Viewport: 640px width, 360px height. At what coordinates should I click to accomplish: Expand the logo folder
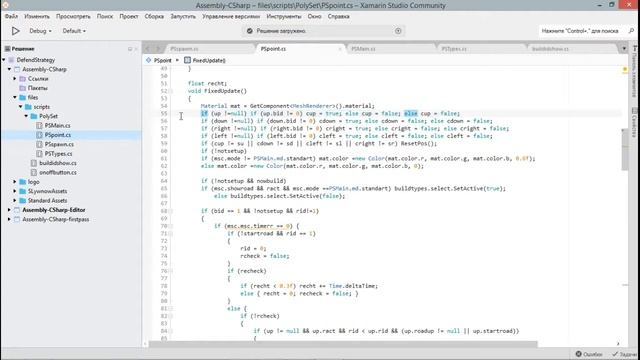pos(15,182)
